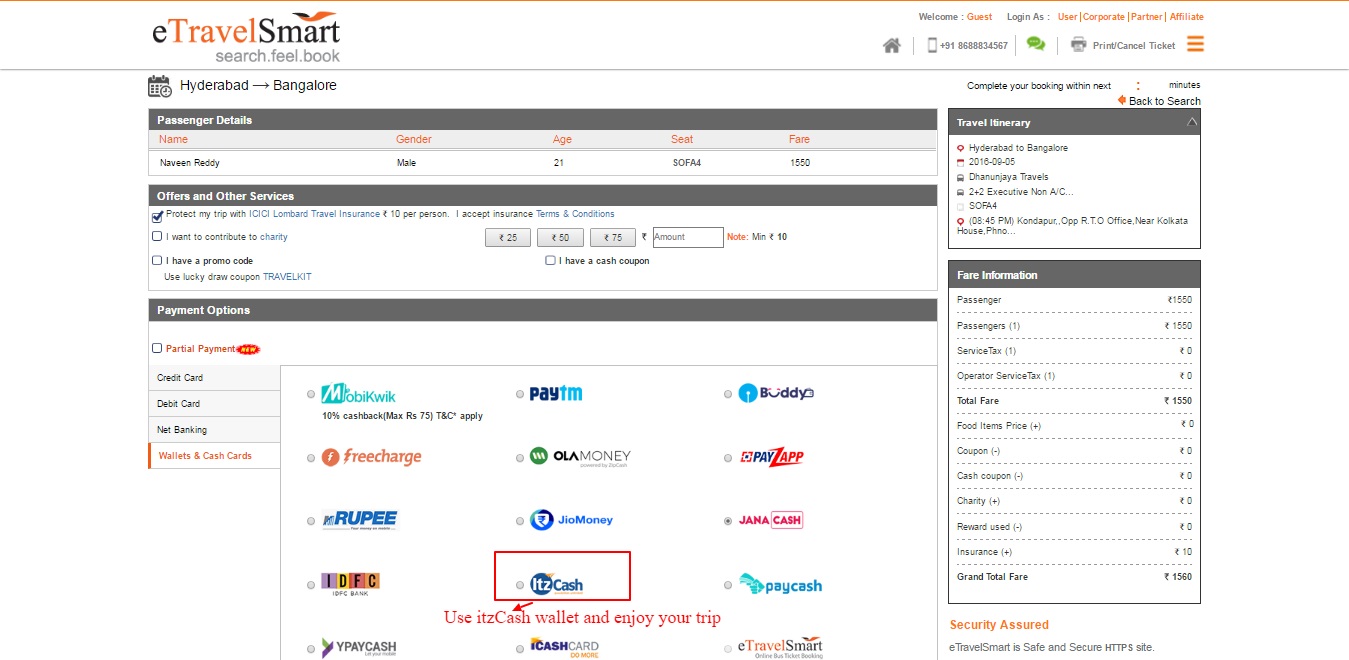Open the orange hamburger menu
Viewport: 1349px width, 660px height.
1195,44
